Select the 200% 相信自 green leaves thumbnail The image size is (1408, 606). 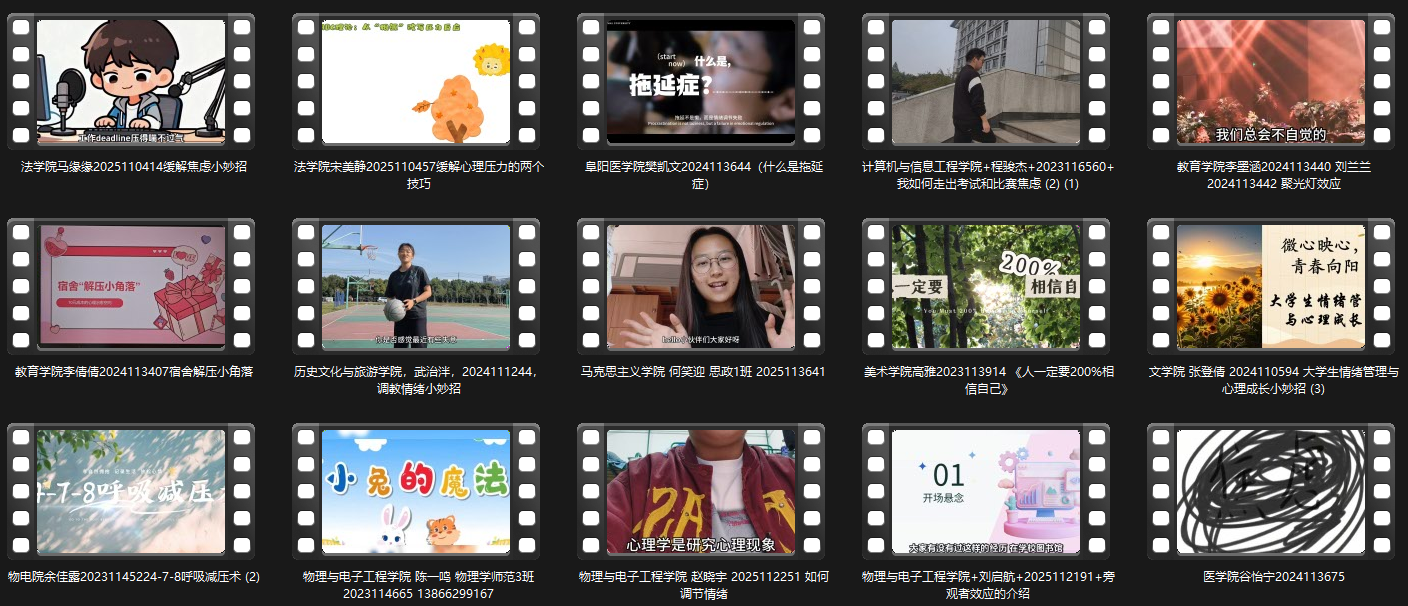pyautogui.click(x=986, y=286)
